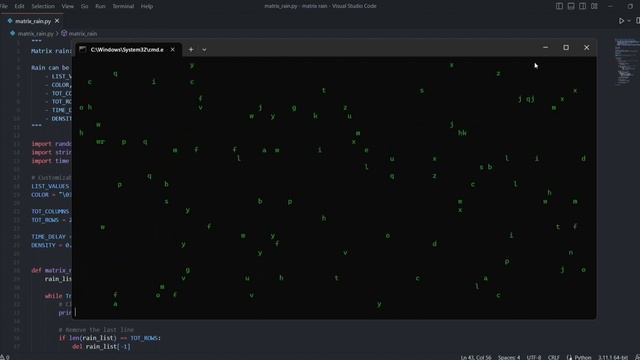Open the Help menu

pyautogui.click(x=147, y=6)
